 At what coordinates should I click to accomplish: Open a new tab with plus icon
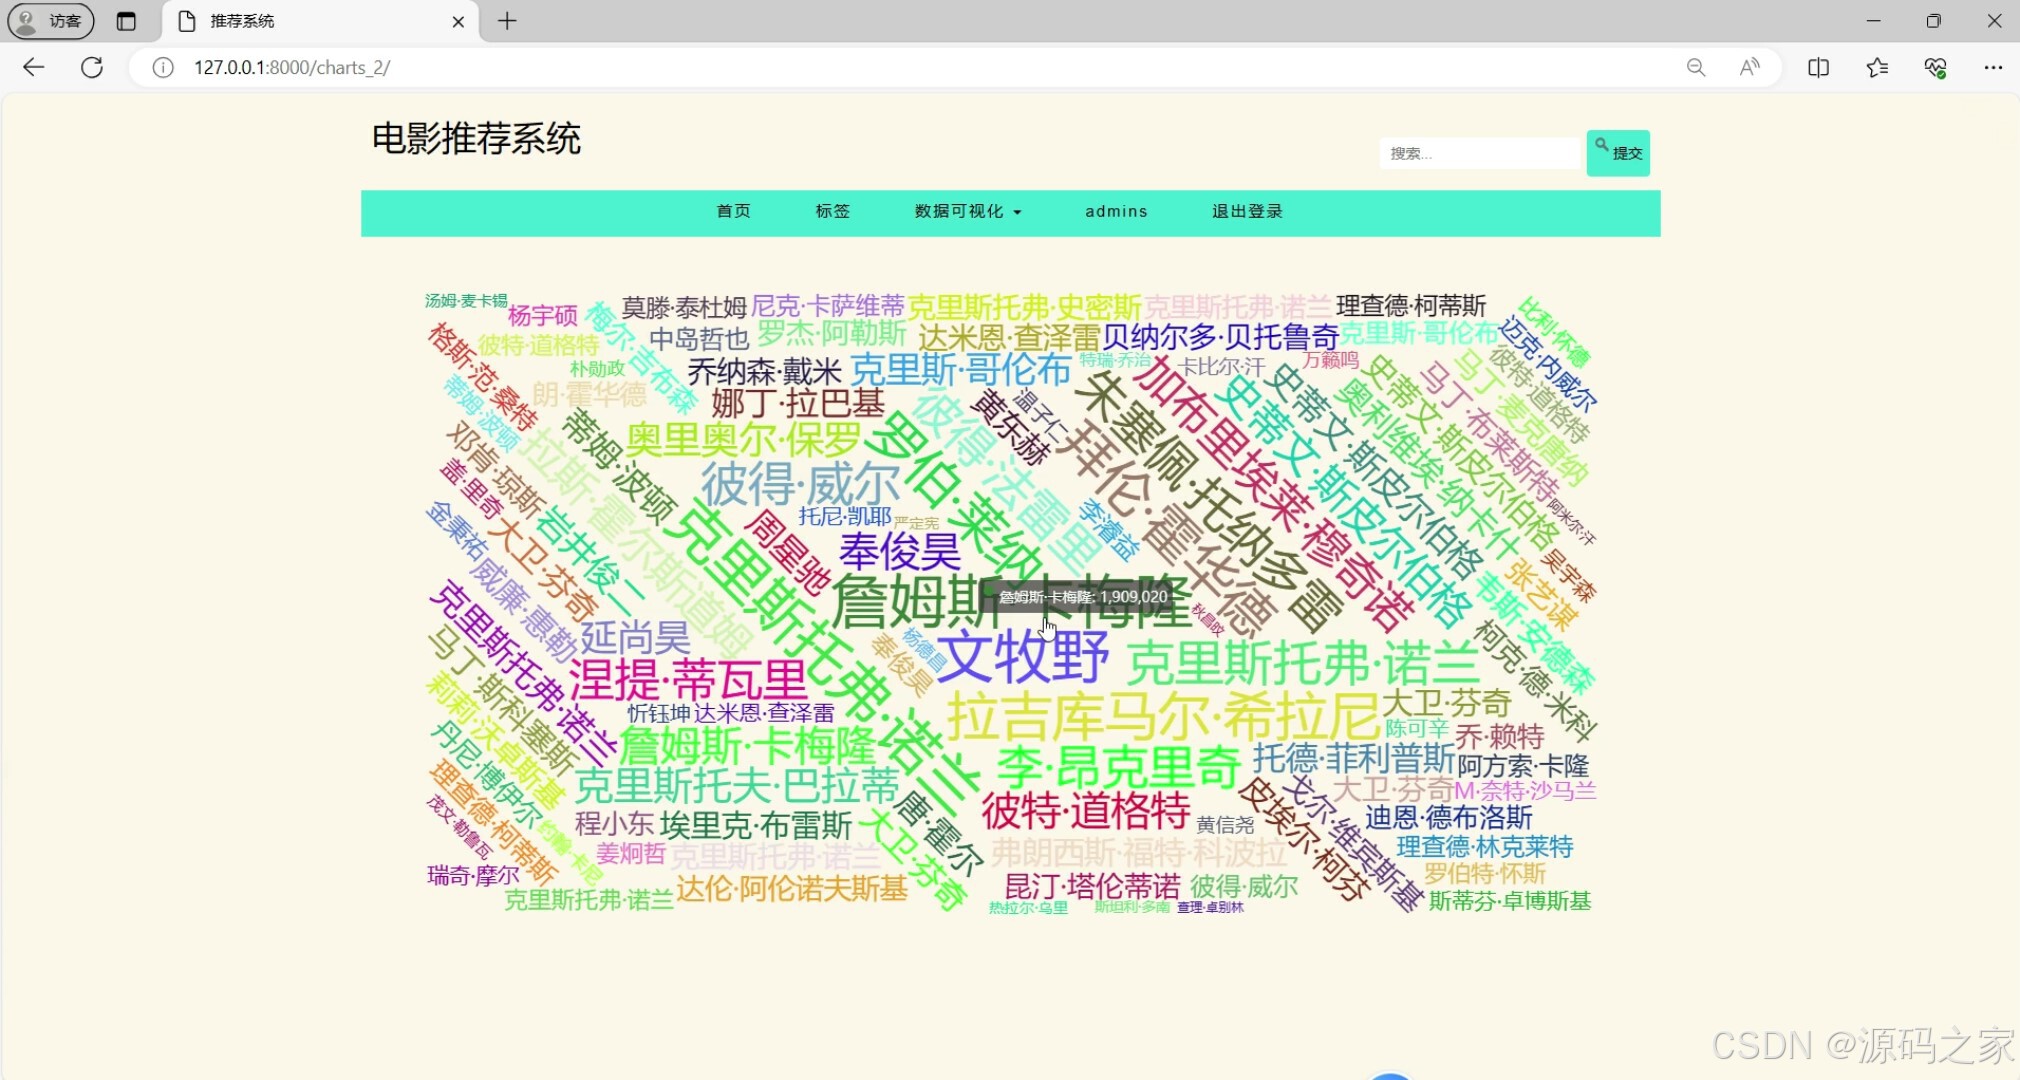tap(507, 21)
